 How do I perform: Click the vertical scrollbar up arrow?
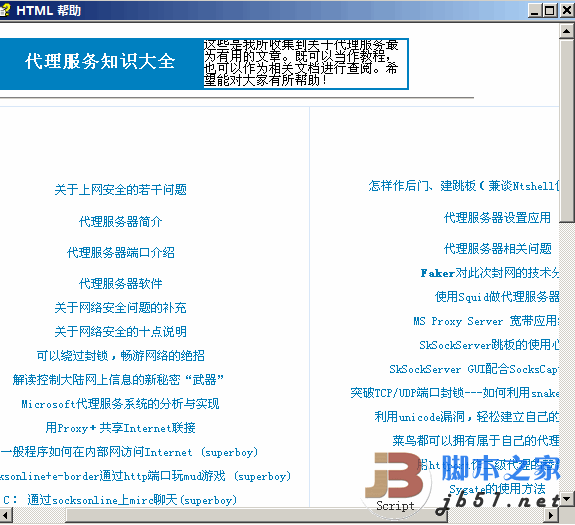(x=567, y=32)
